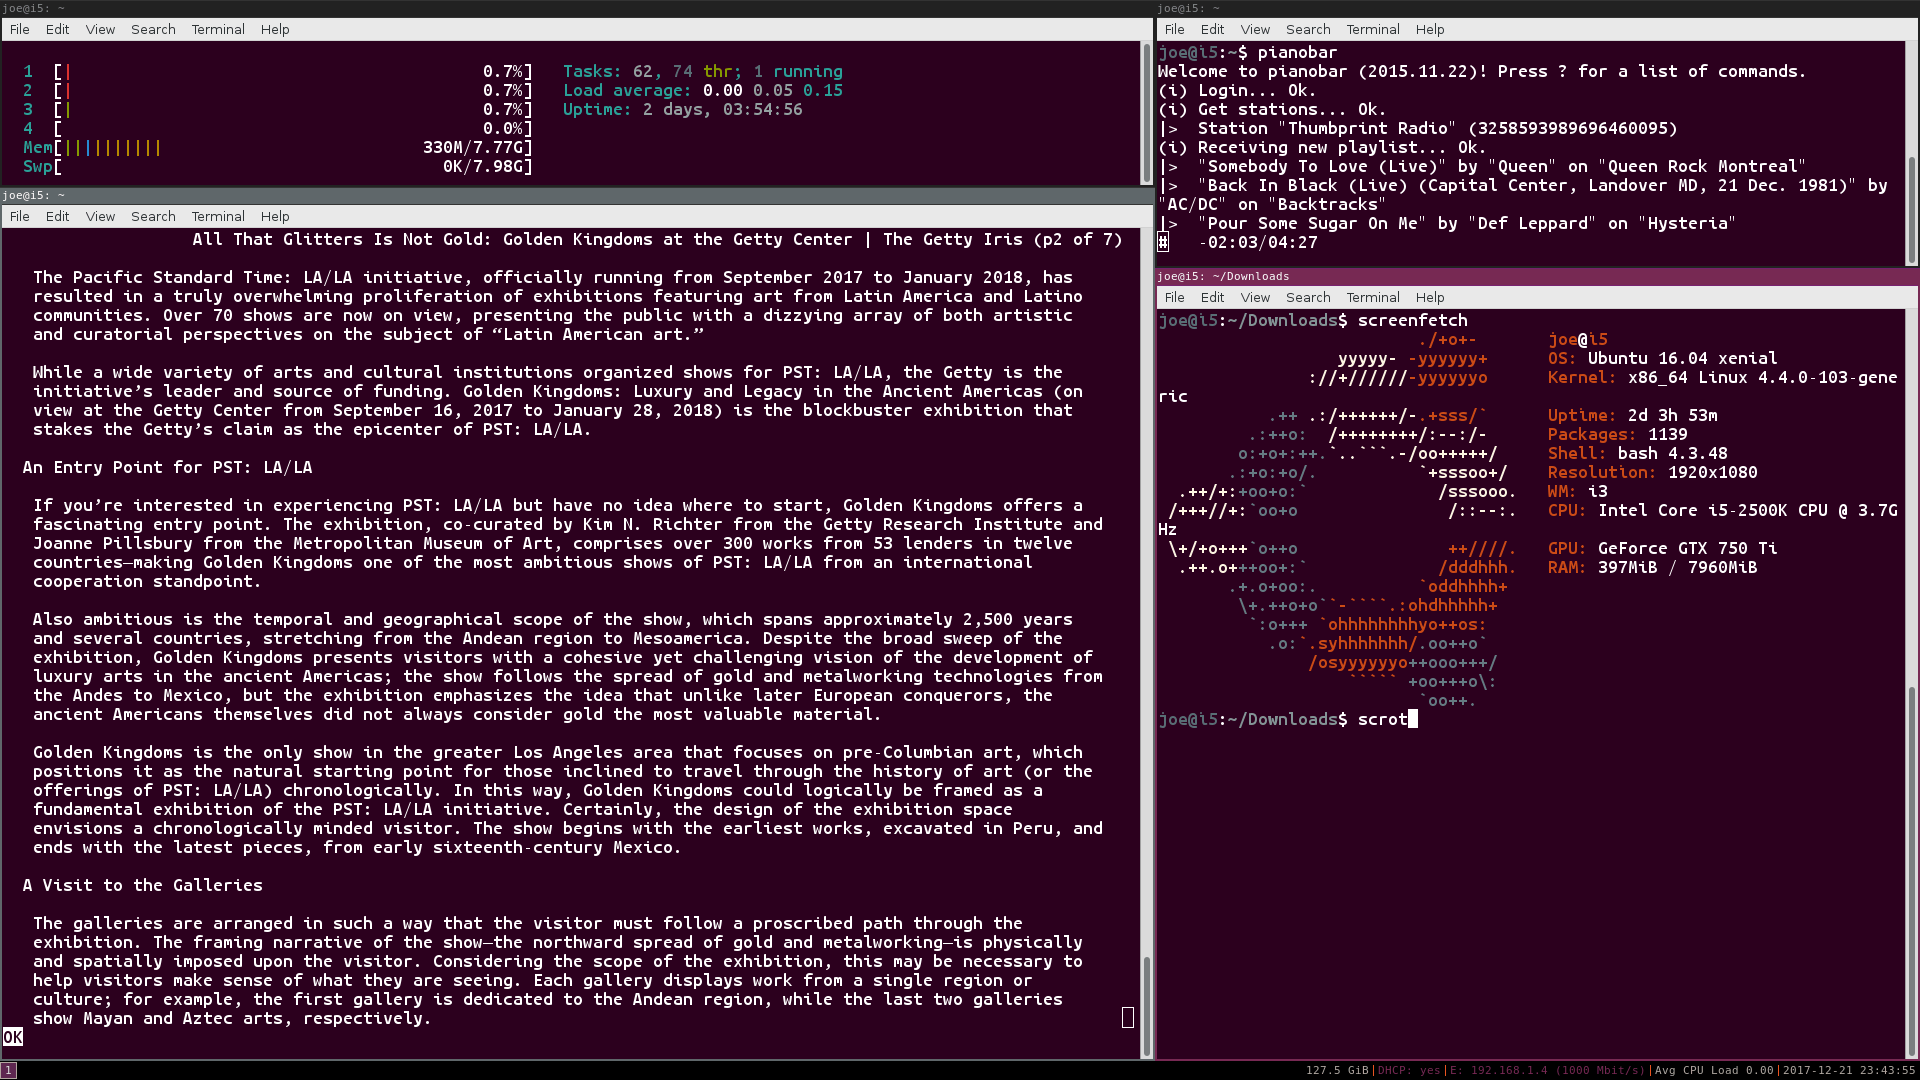The height and width of the screenshot is (1080, 1920).
Task: Open Terminal menu in Getty article terminal
Action: (x=218, y=216)
